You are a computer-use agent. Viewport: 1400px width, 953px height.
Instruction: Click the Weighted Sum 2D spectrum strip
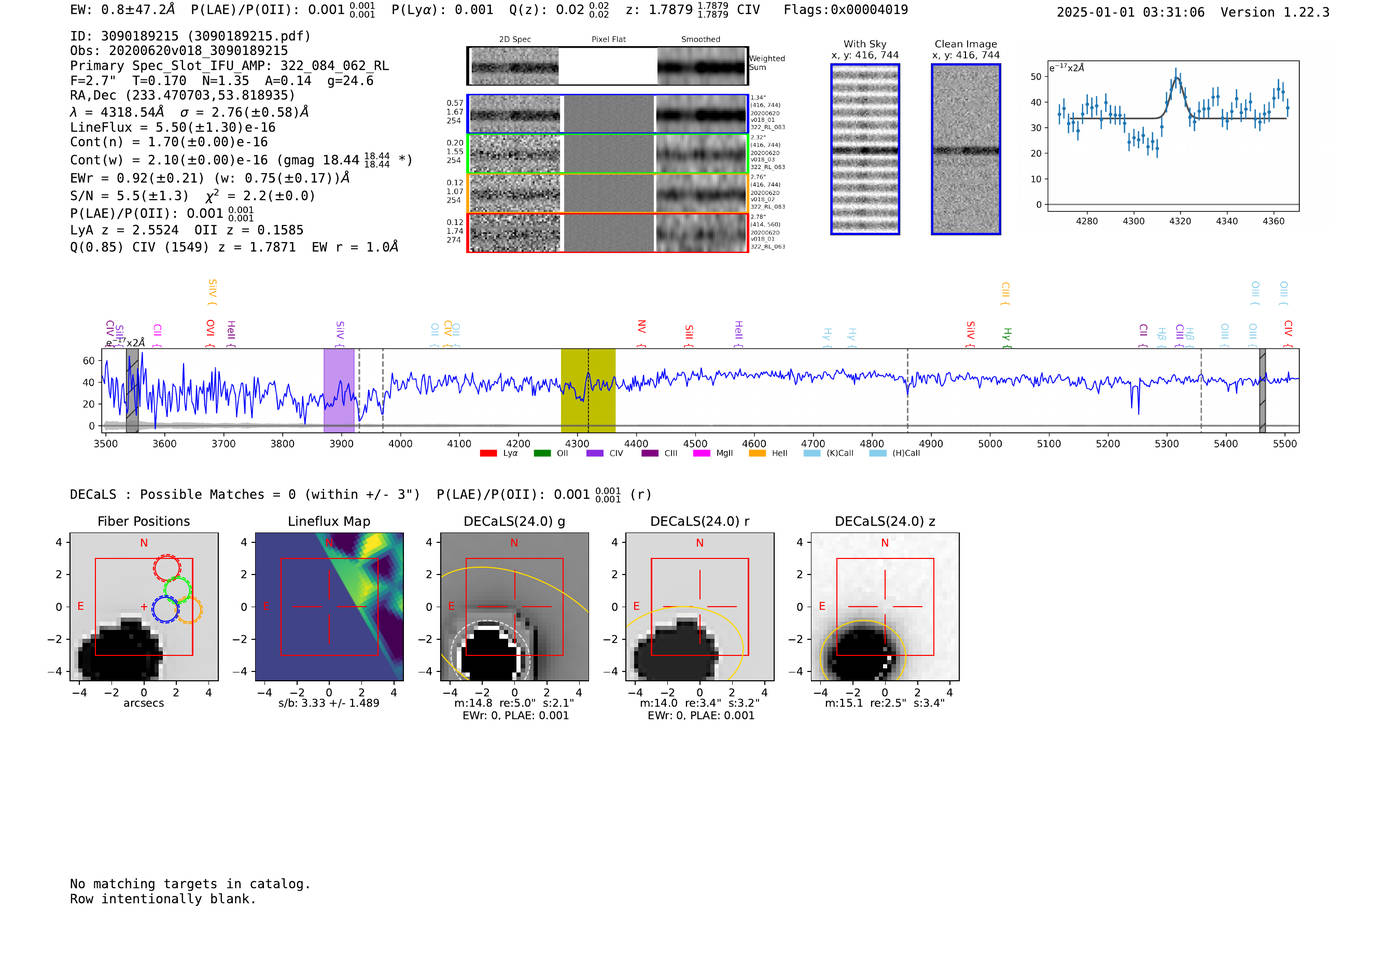click(608, 67)
